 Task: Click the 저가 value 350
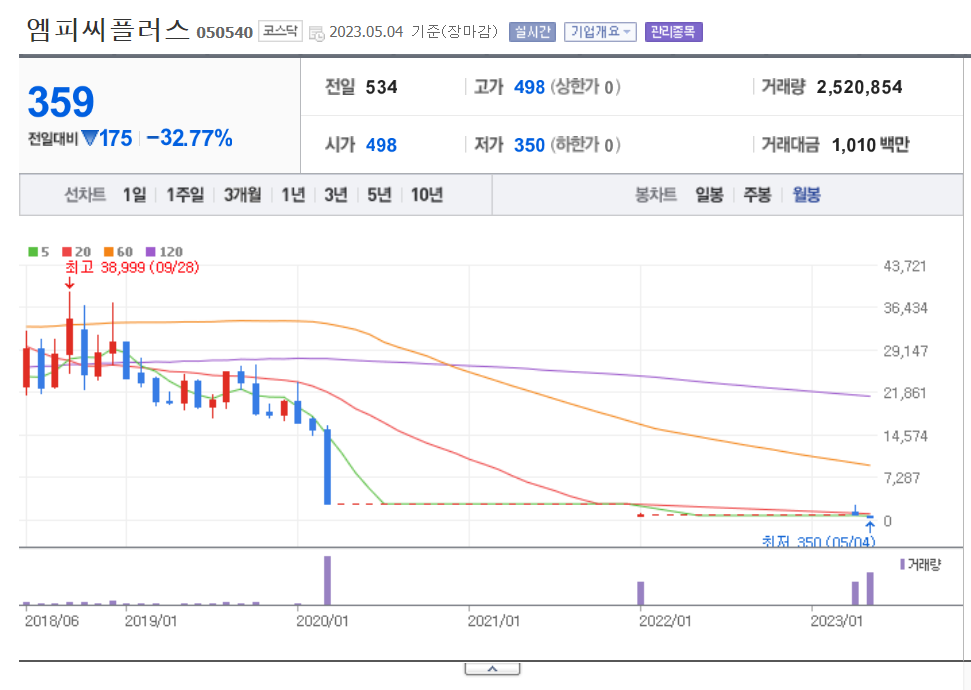tap(529, 145)
